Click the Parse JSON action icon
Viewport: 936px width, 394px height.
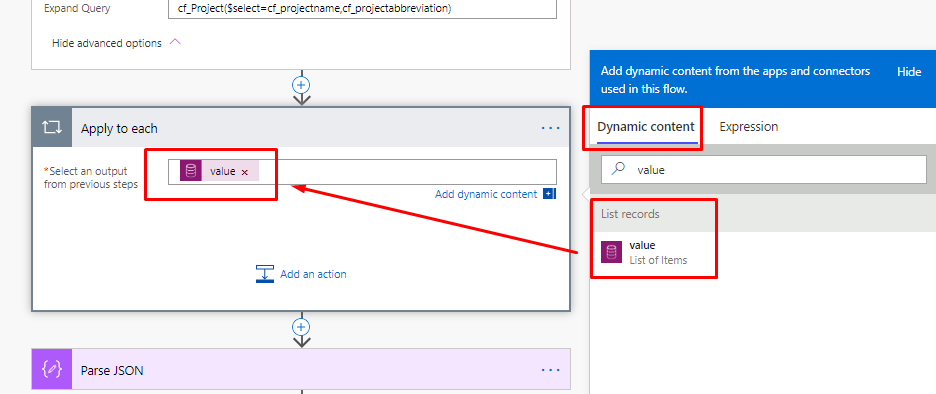coord(52,370)
